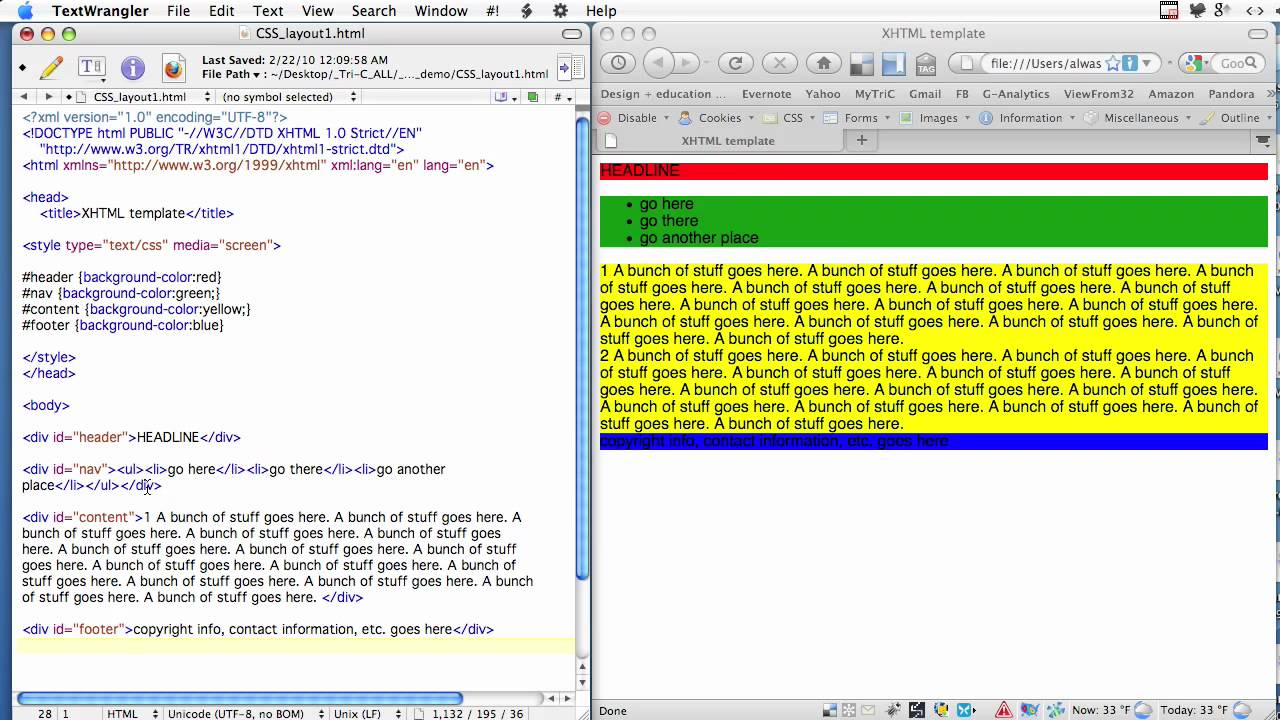Viewport: 1280px width, 720px height.
Task: Expand the Images web developer menu
Action: pos(936,117)
